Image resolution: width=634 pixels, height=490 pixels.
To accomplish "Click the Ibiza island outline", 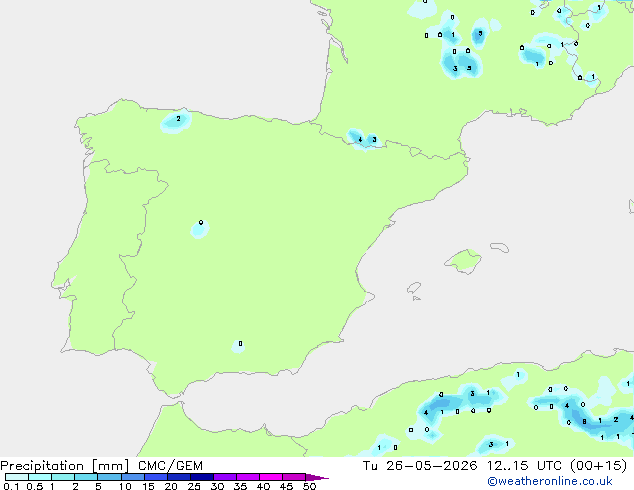I will (x=414, y=288).
